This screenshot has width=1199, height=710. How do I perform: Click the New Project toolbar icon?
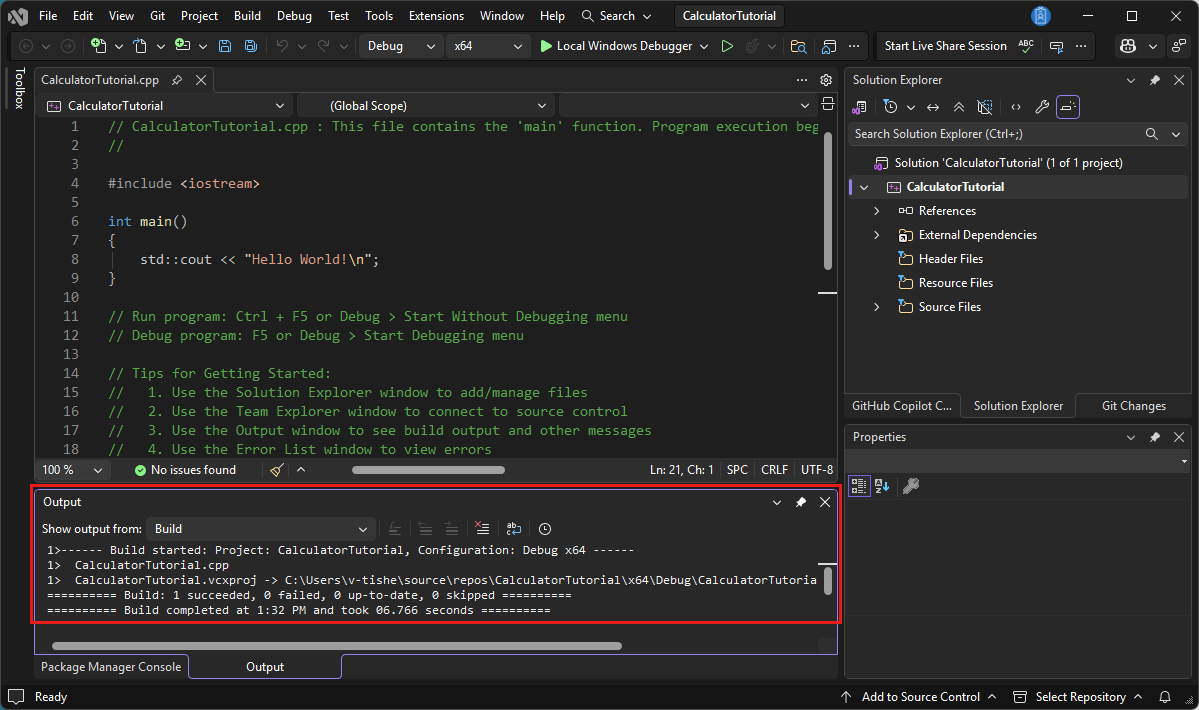click(x=99, y=46)
